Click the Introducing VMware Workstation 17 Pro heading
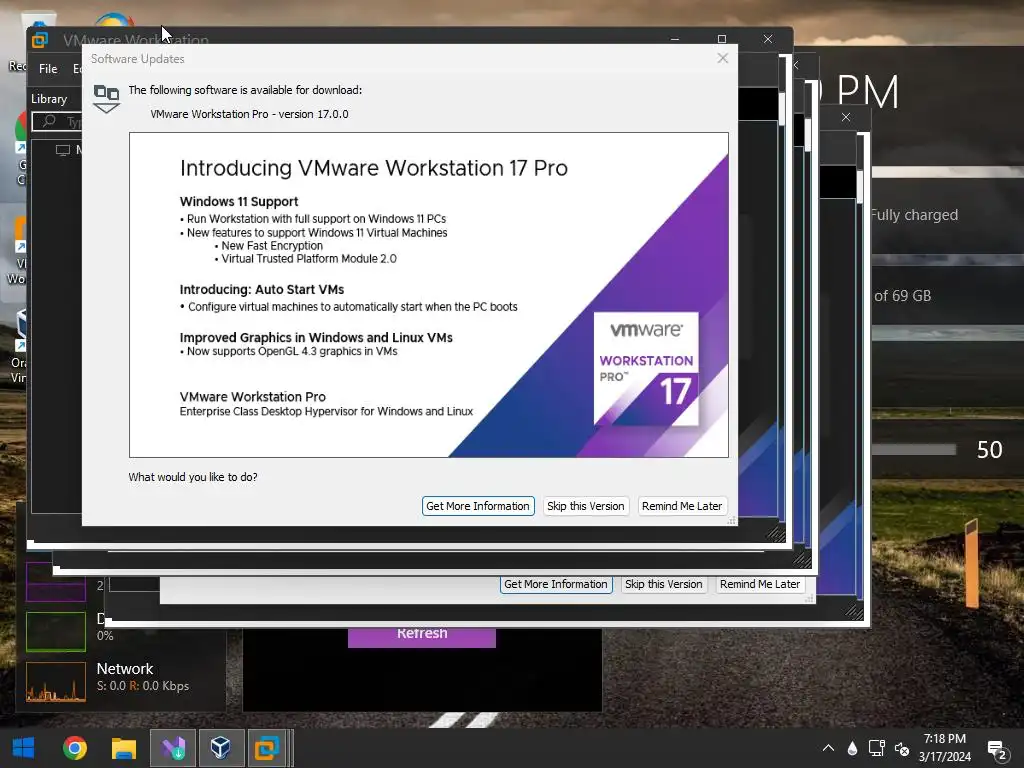The image size is (1024, 768). (x=374, y=168)
